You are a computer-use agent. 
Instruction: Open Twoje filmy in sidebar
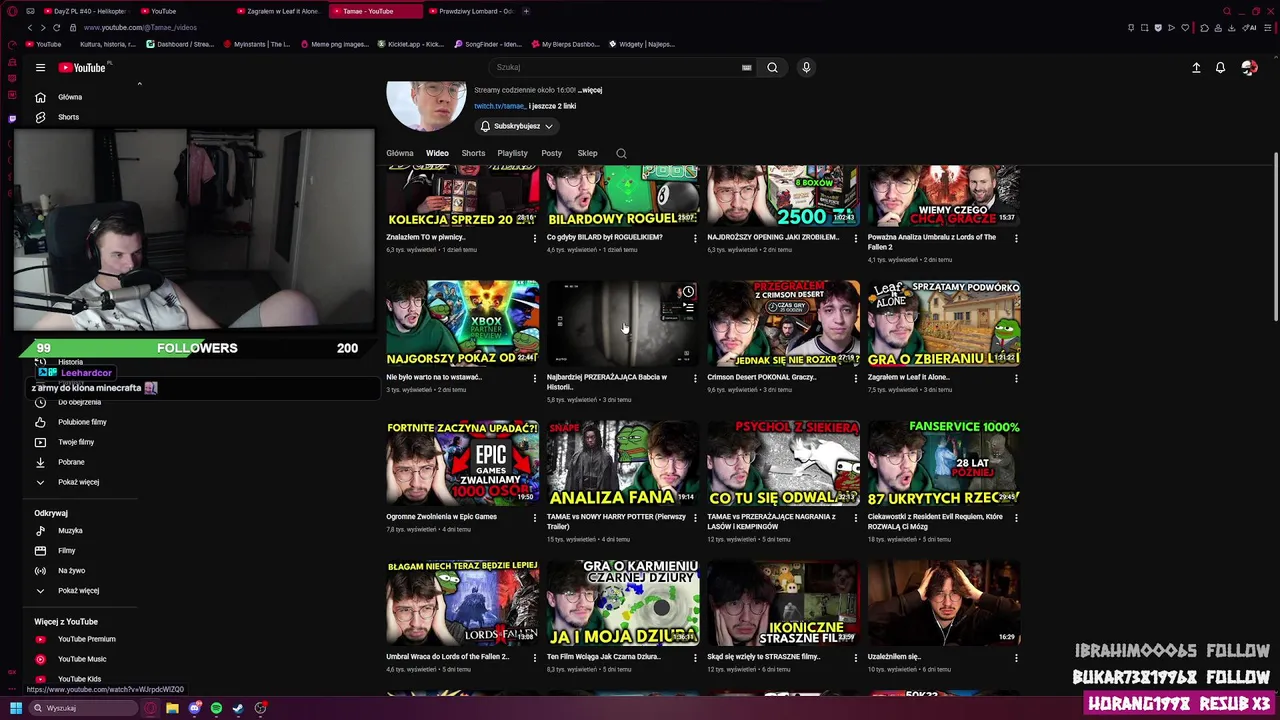(x=76, y=442)
